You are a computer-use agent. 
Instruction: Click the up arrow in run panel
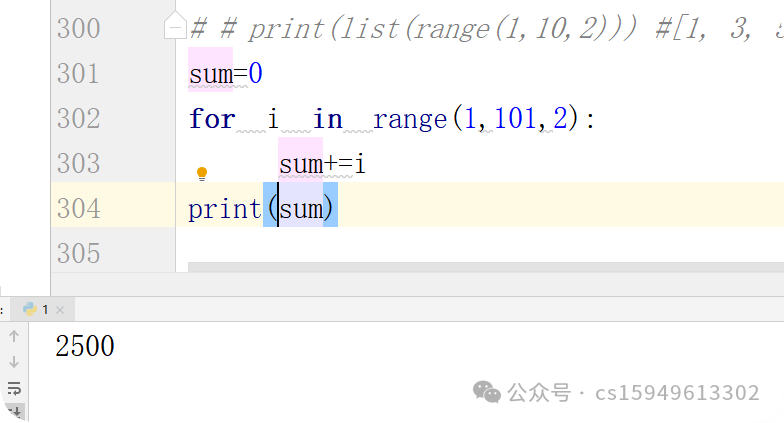tap(14, 336)
